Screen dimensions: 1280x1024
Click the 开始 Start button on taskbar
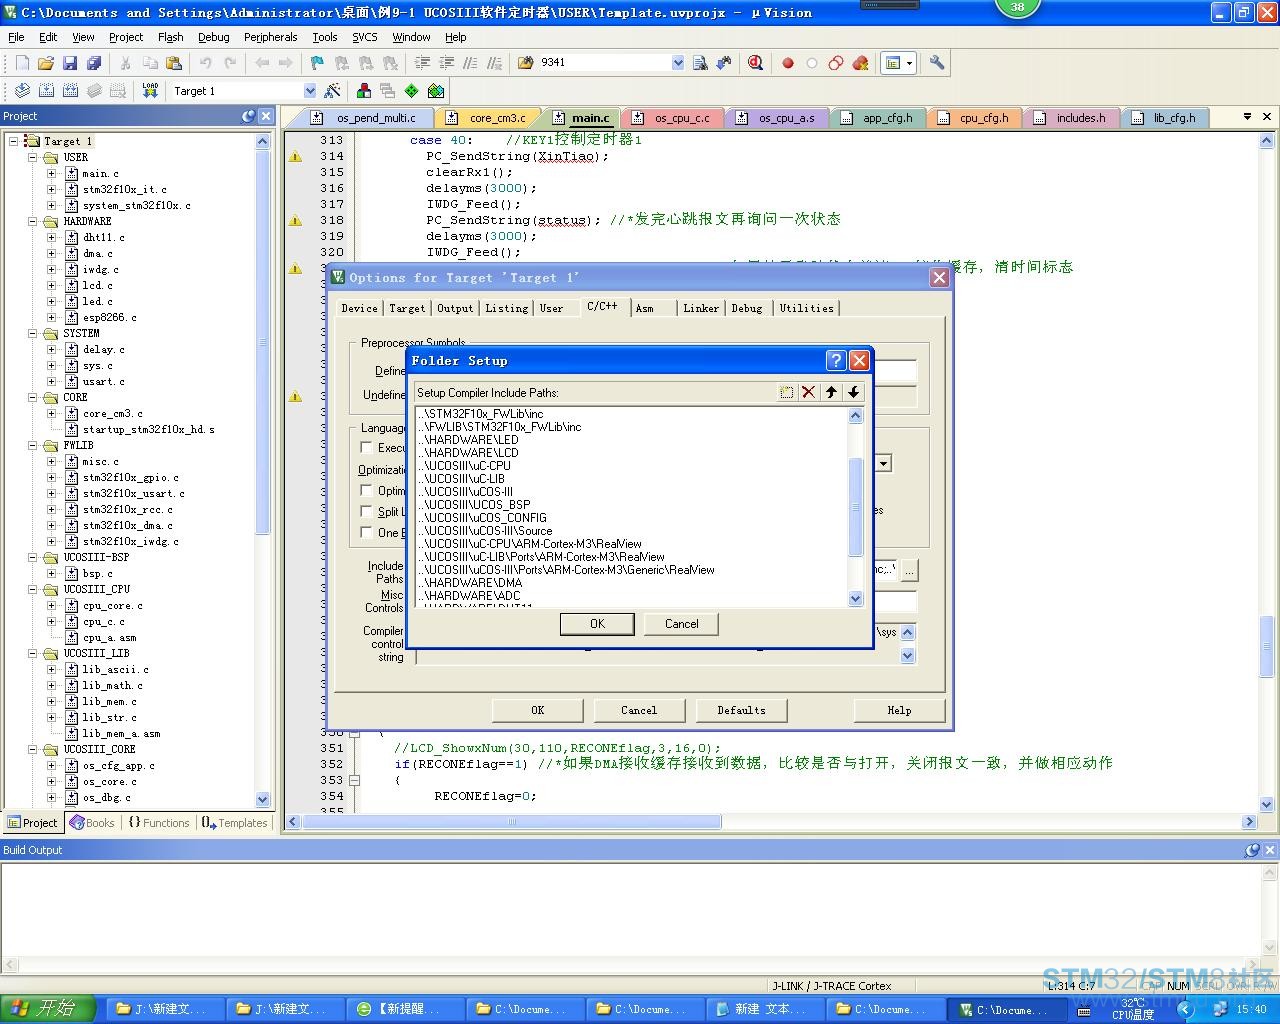pyautogui.click(x=48, y=1009)
